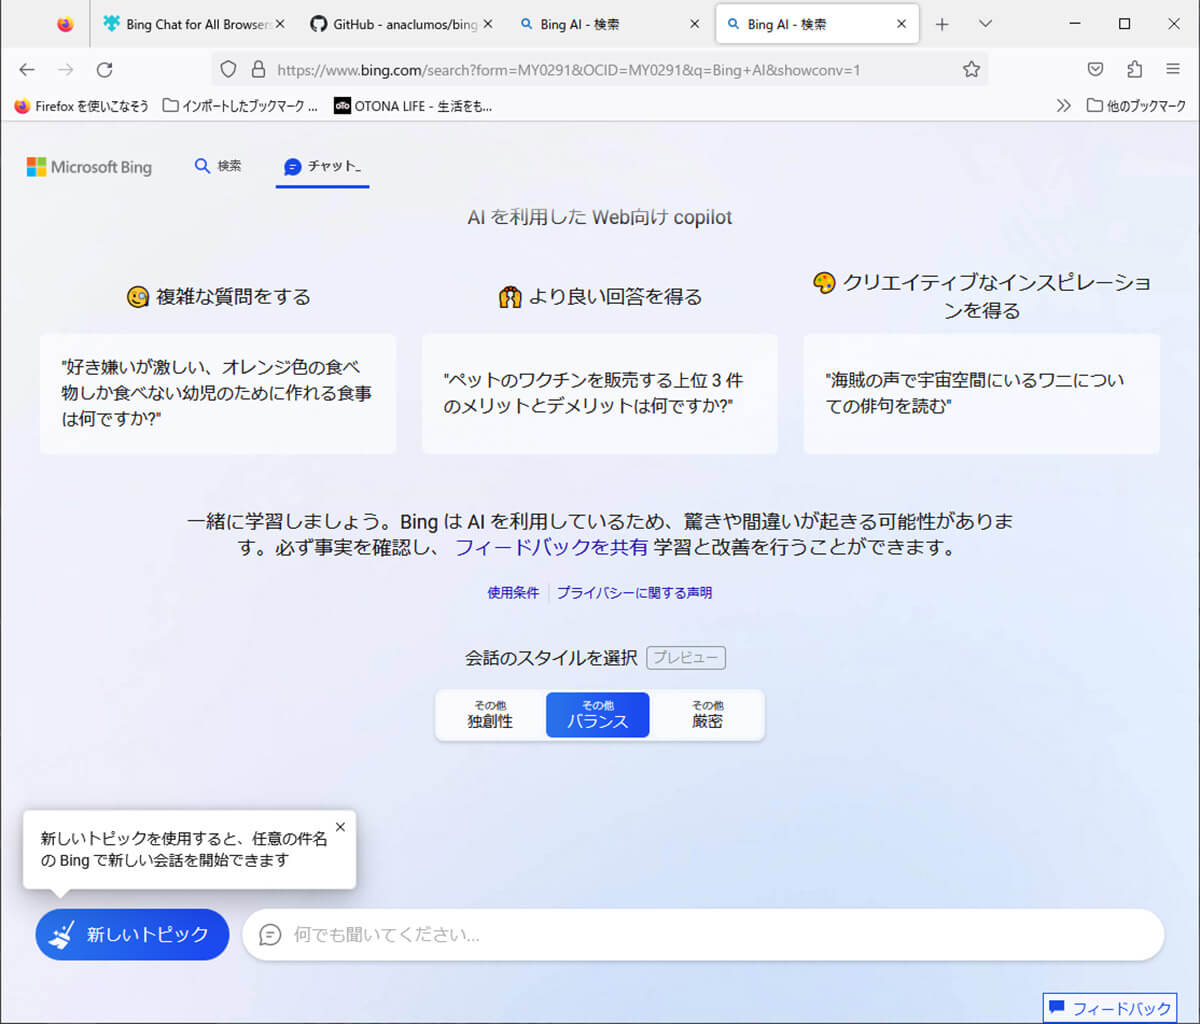Click the pirate voice haiku example card
This screenshot has height=1024, width=1200.
982,393
